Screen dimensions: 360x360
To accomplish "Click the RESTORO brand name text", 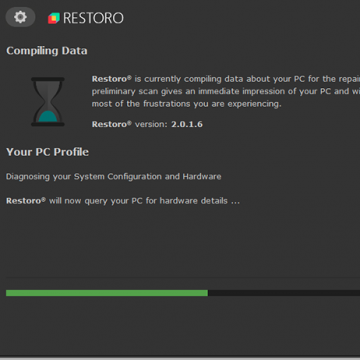I will click(x=93, y=18).
